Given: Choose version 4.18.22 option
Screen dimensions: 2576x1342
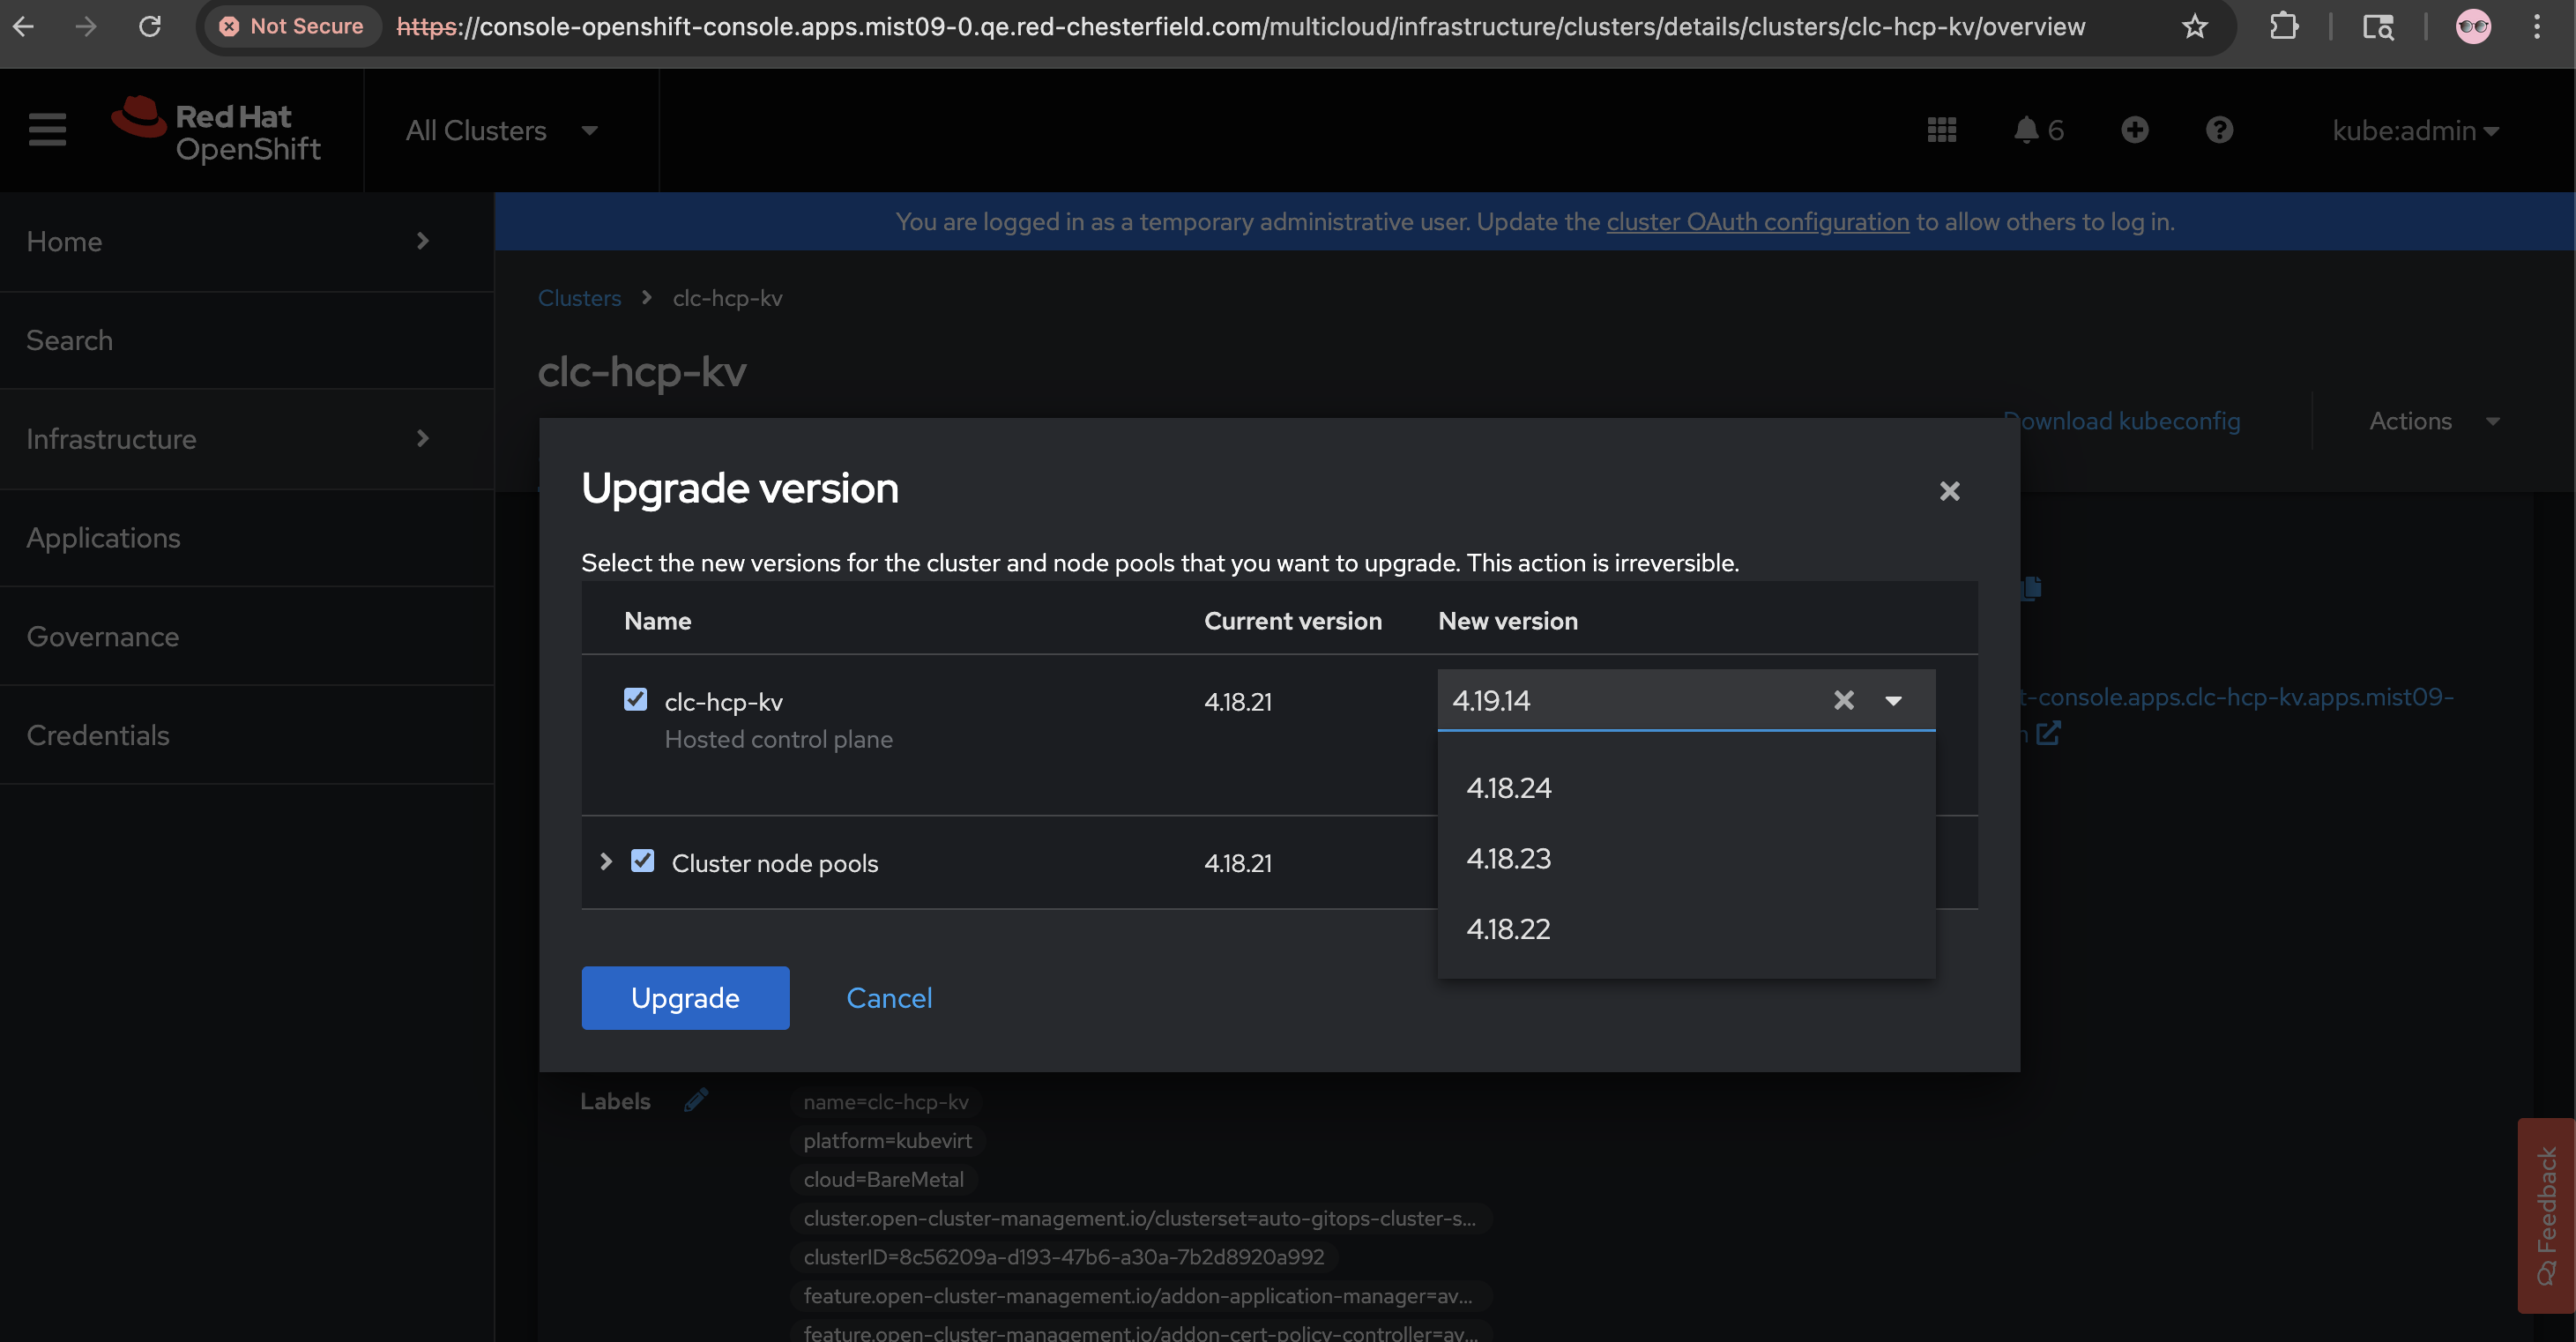Looking at the screenshot, I should tap(1508, 929).
